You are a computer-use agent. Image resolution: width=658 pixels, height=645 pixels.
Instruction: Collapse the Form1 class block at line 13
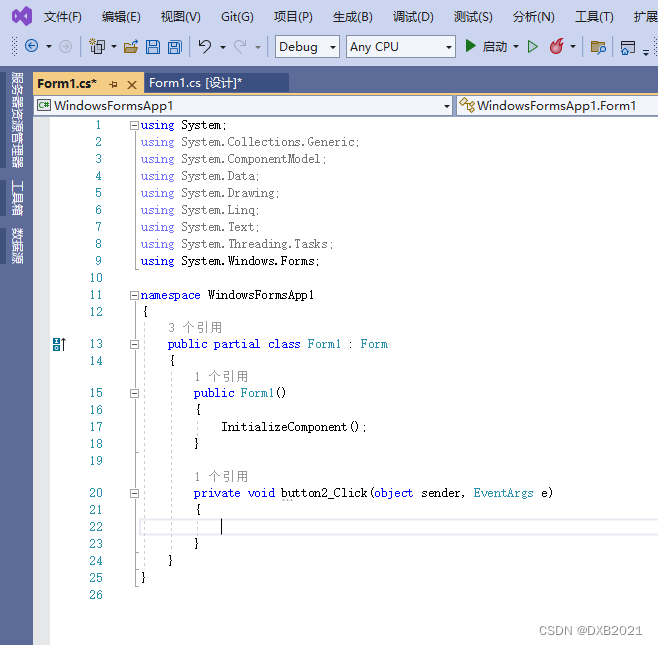tap(134, 345)
